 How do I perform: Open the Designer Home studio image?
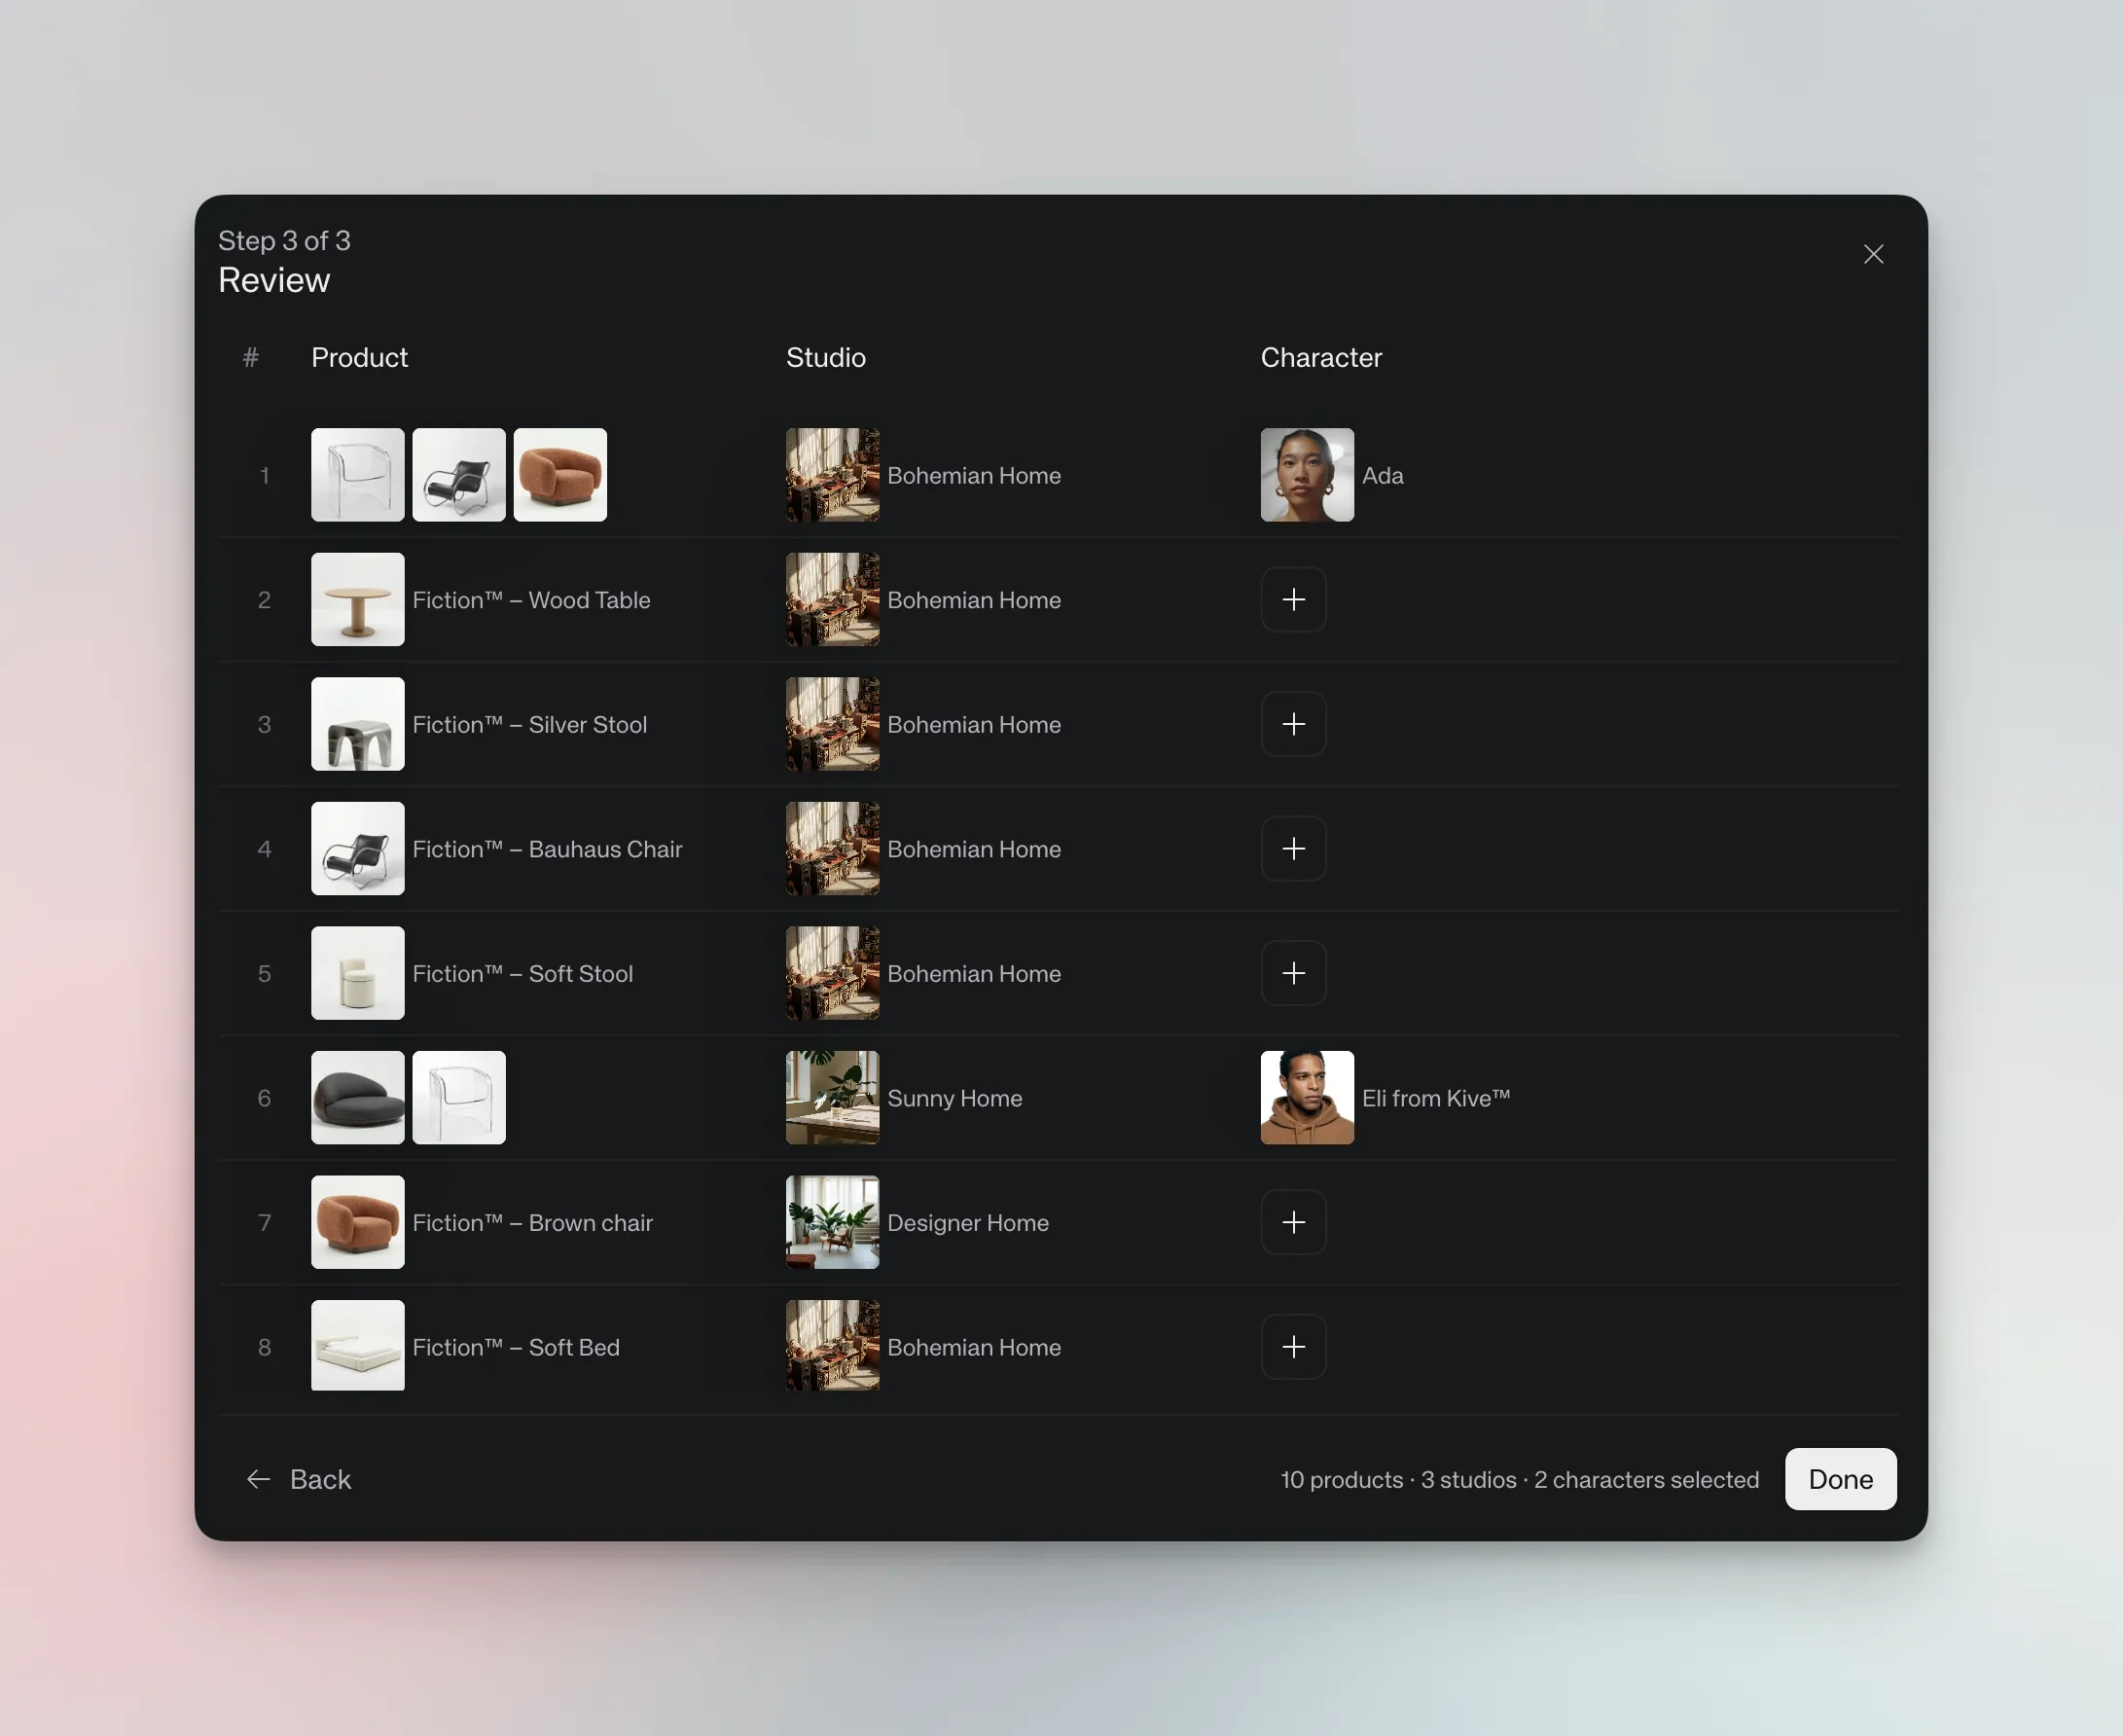click(x=832, y=1222)
